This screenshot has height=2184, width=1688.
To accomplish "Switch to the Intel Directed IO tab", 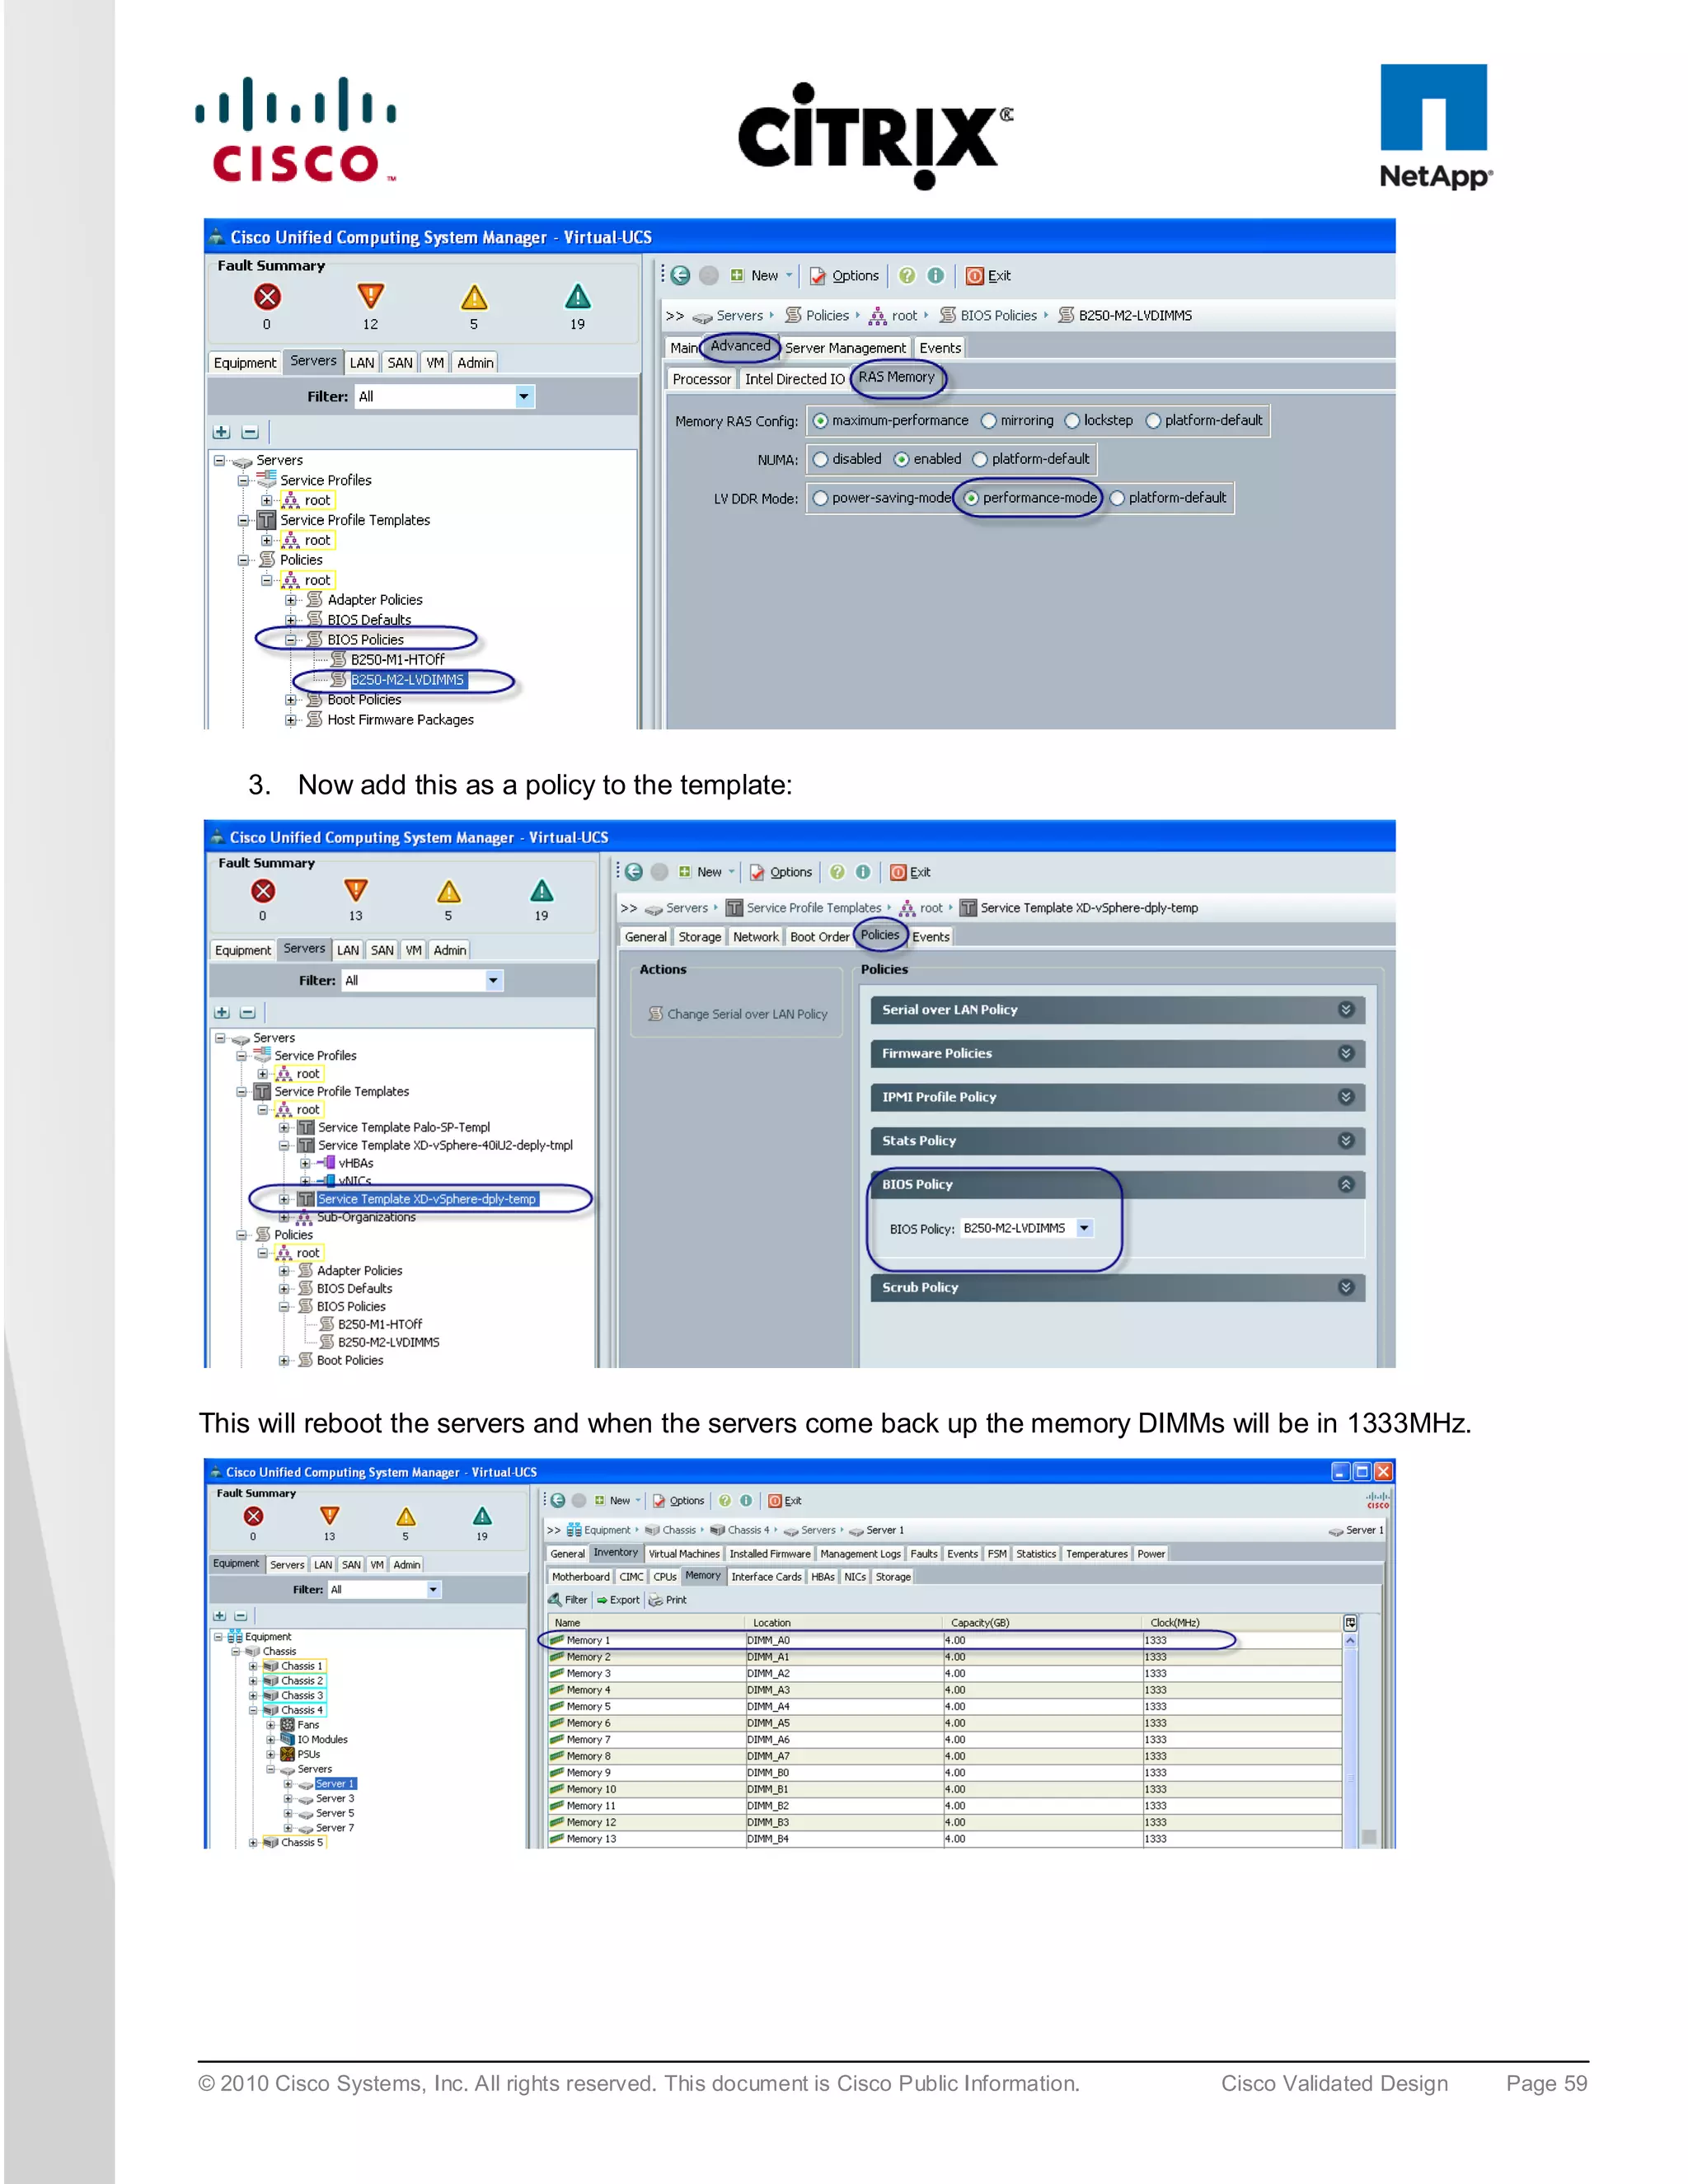I will pyautogui.click(x=794, y=379).
